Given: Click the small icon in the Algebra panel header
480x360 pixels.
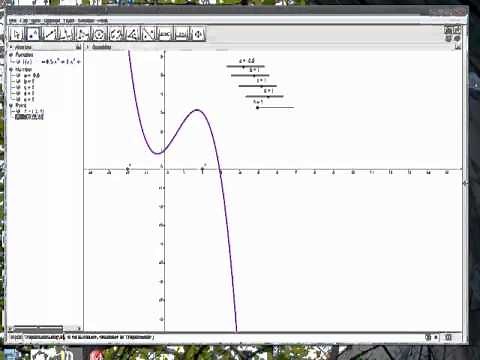Looking at the screenshot, I should pyautogui.click(x=78, y=47).
